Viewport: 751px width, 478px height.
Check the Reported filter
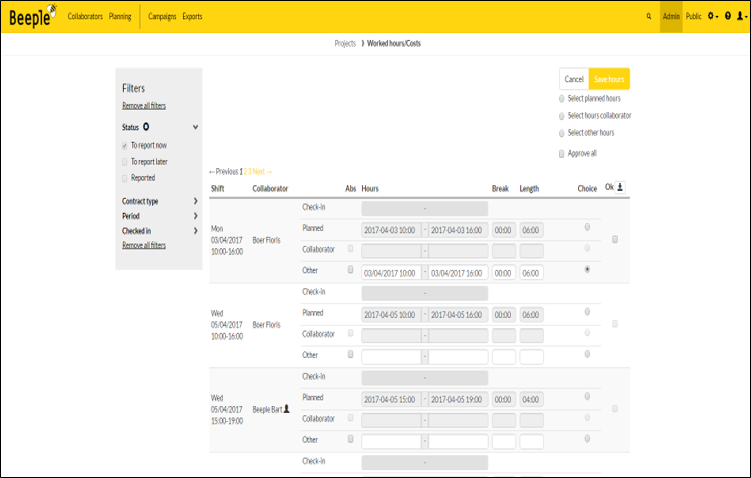(x=125, y=178)
